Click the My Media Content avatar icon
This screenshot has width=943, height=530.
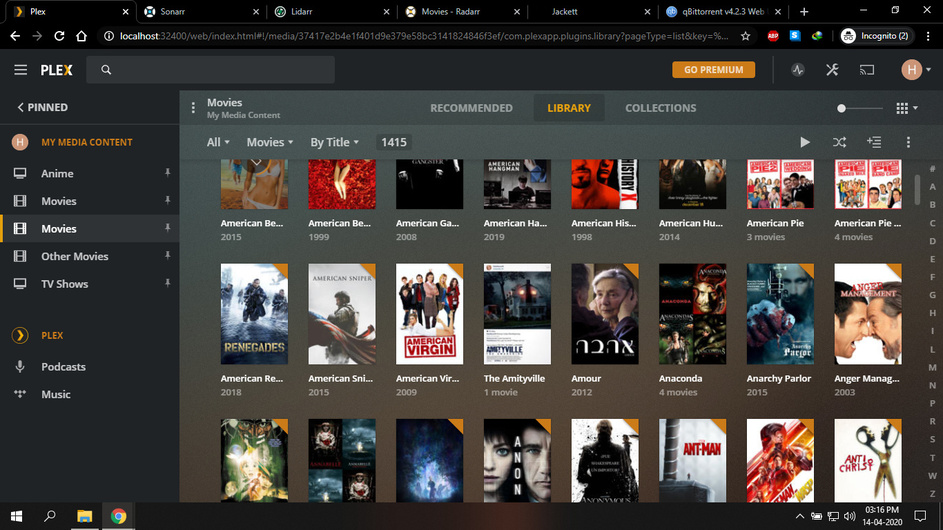pos(20,142)
